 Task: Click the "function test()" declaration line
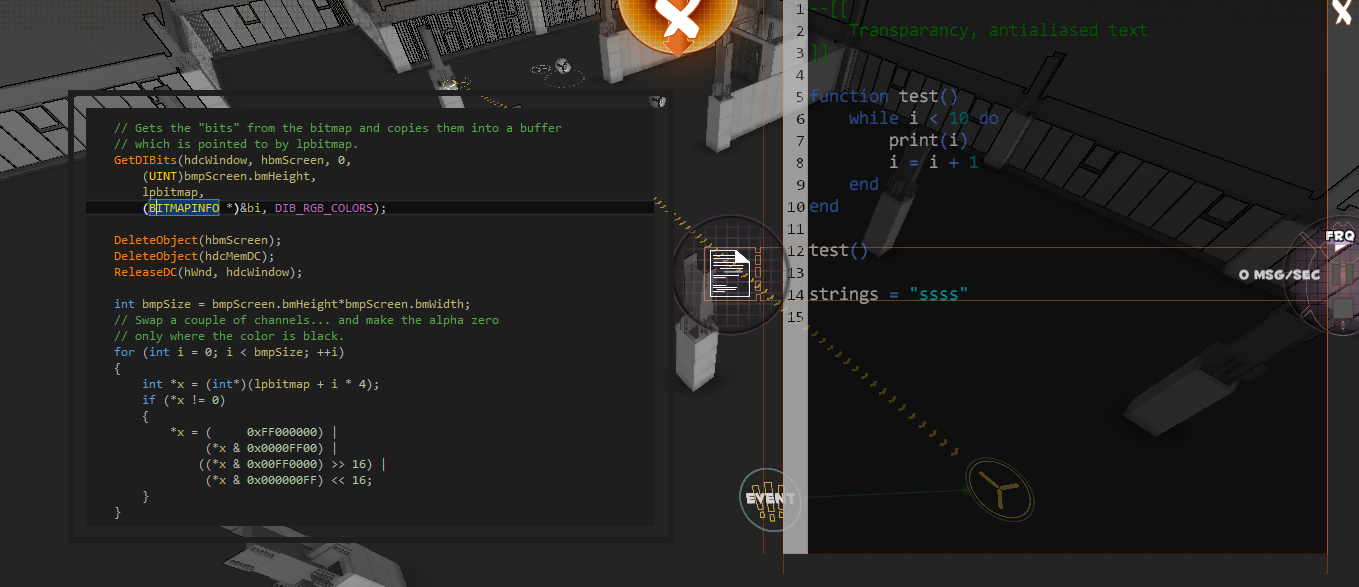pyautogui.click(x=883, y=97)
